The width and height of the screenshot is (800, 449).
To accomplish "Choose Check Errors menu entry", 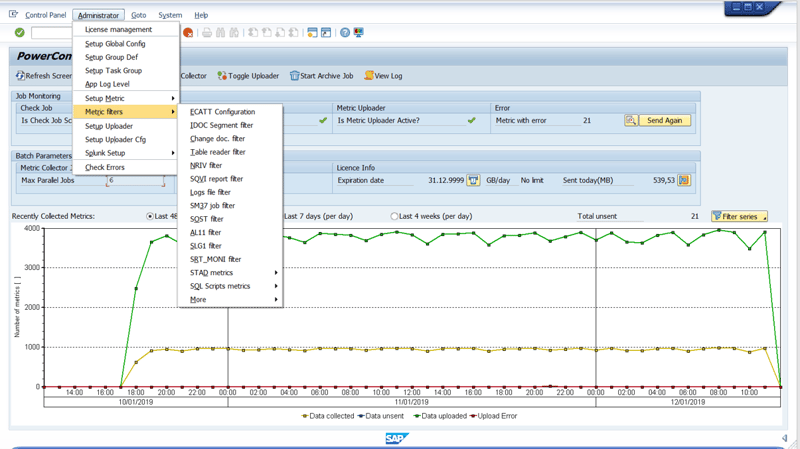I will tap(126, 167).
